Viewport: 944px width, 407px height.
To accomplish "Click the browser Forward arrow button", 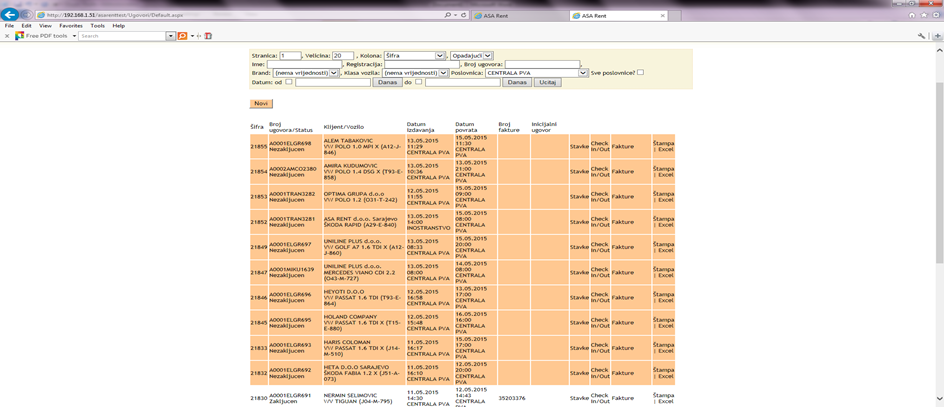I will [26, 15].
